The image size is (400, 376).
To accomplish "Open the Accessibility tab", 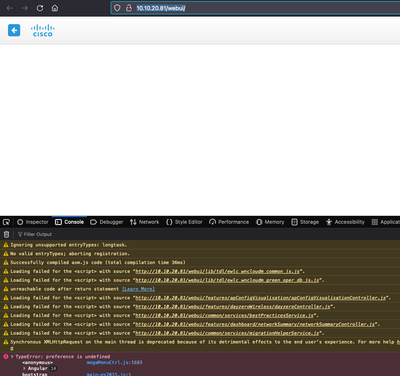I will tap(345, 222).
